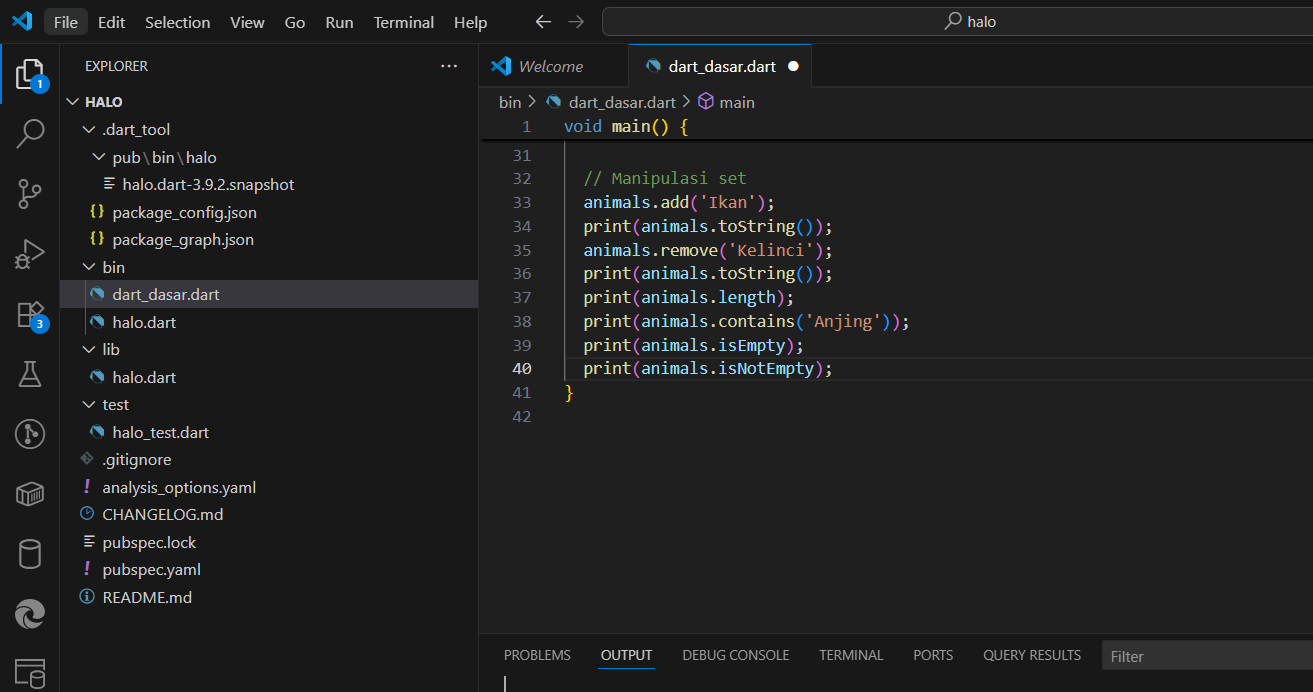Open the database icon in activity bar
The width and height of the screenshot is (1313, 692).
pos(30,554)
